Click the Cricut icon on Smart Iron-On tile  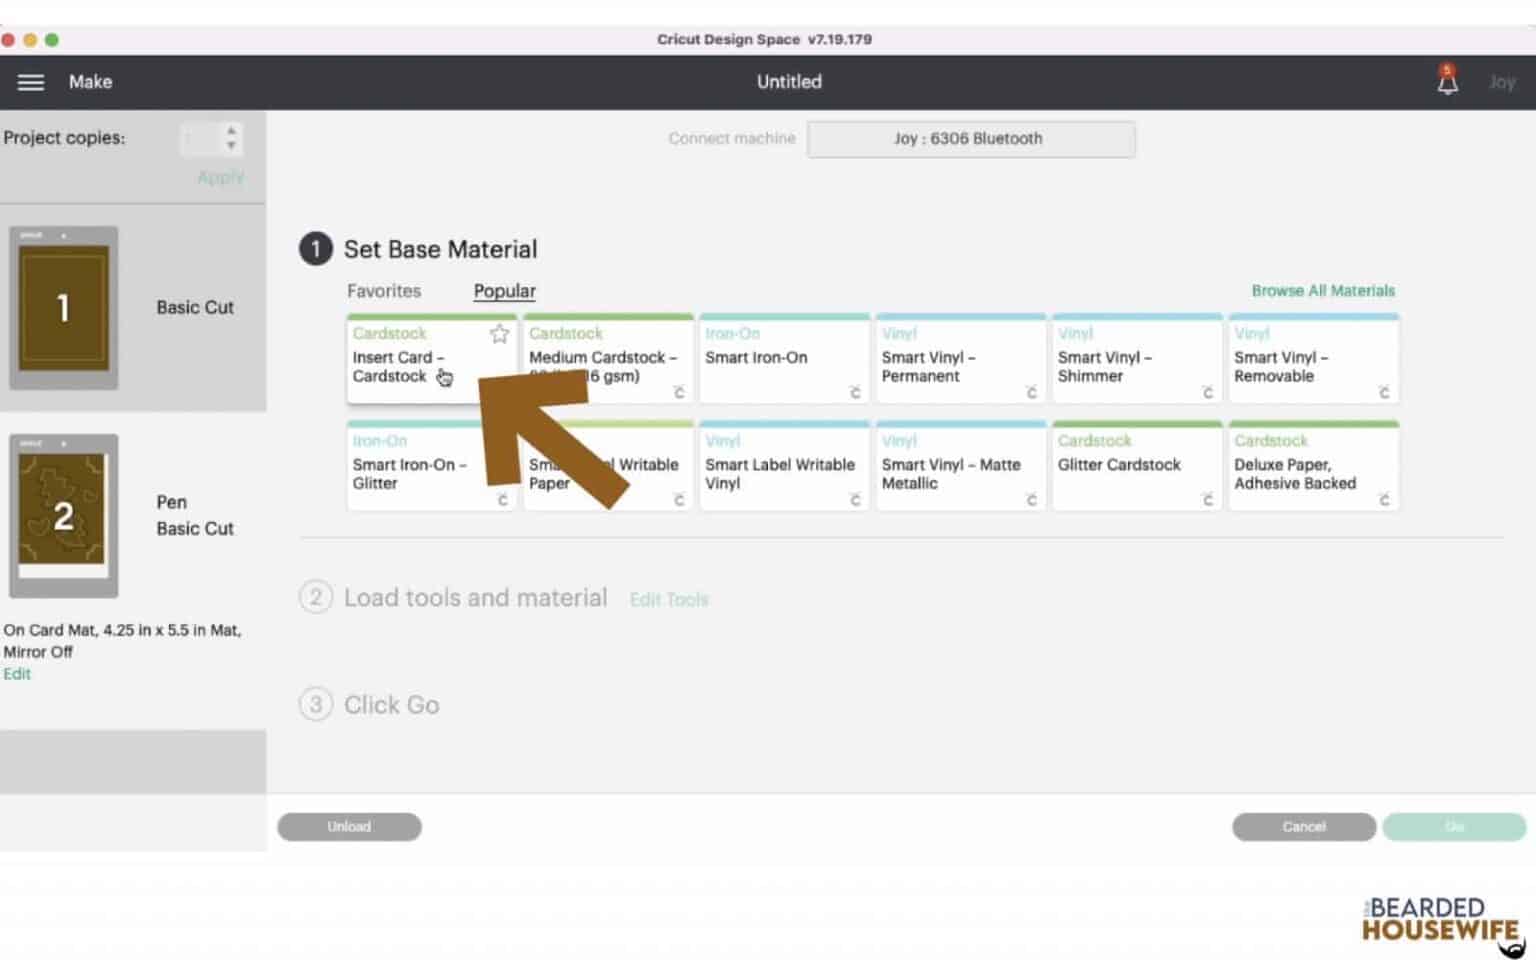855,392
